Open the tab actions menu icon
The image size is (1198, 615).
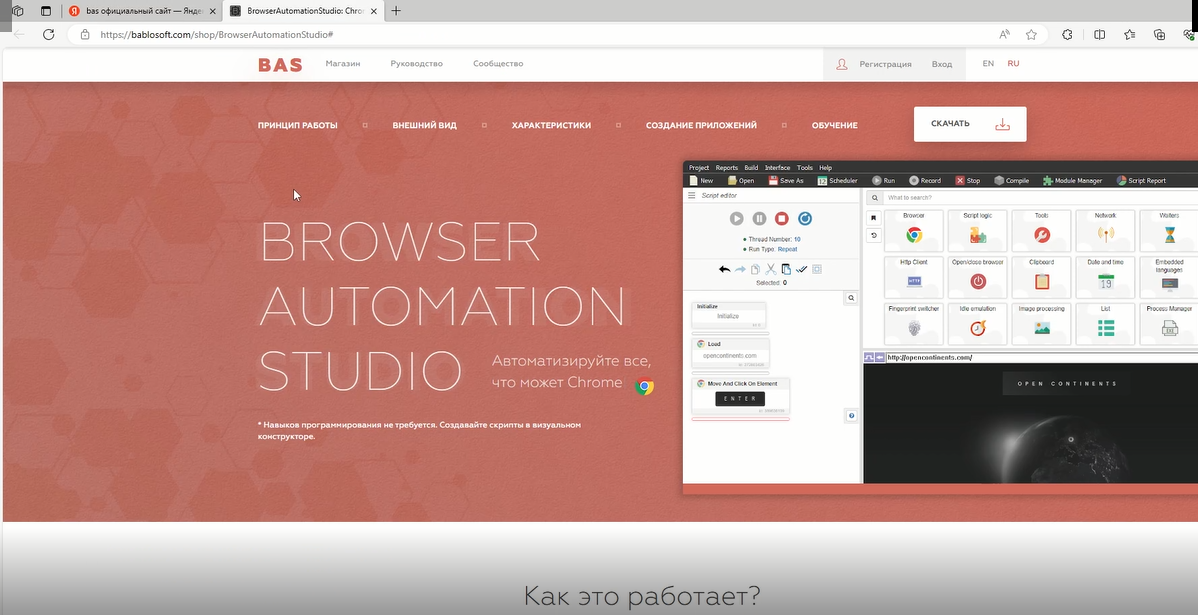pos(46,11)
